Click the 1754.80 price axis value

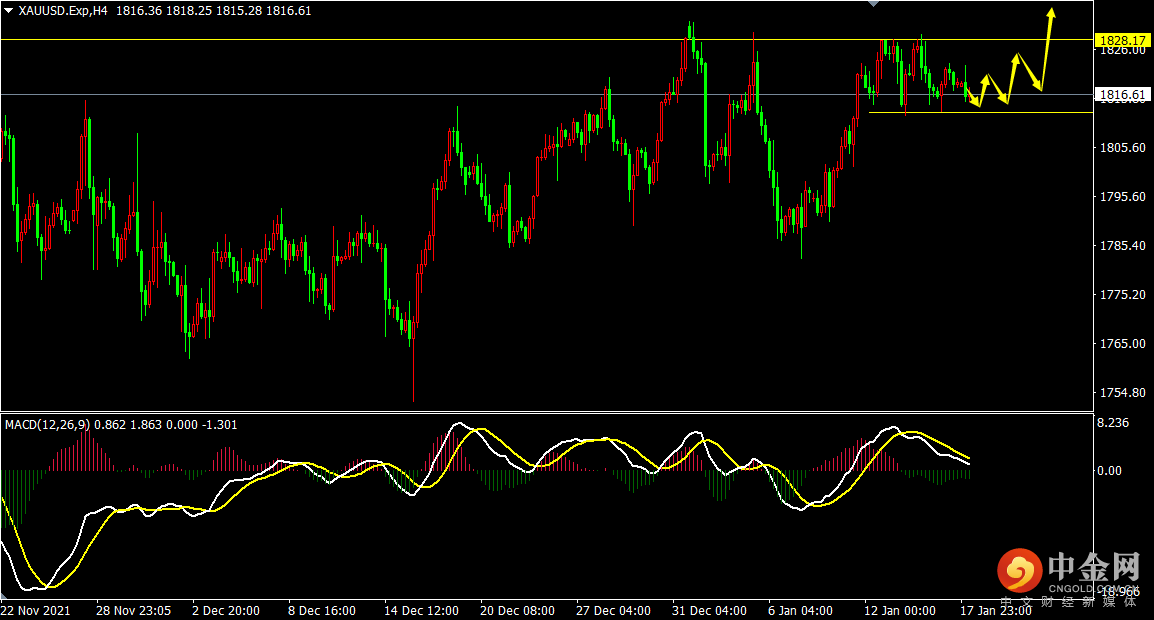pos(1122,393)
